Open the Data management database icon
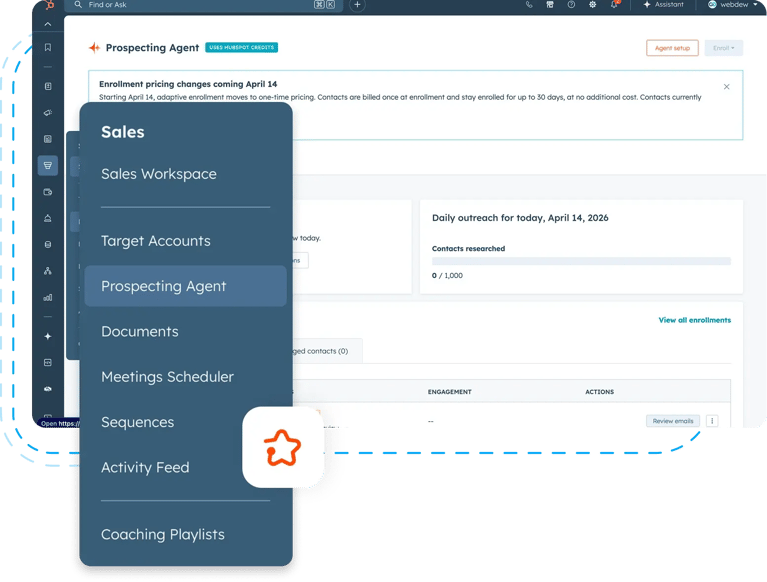 pos(48,245)
